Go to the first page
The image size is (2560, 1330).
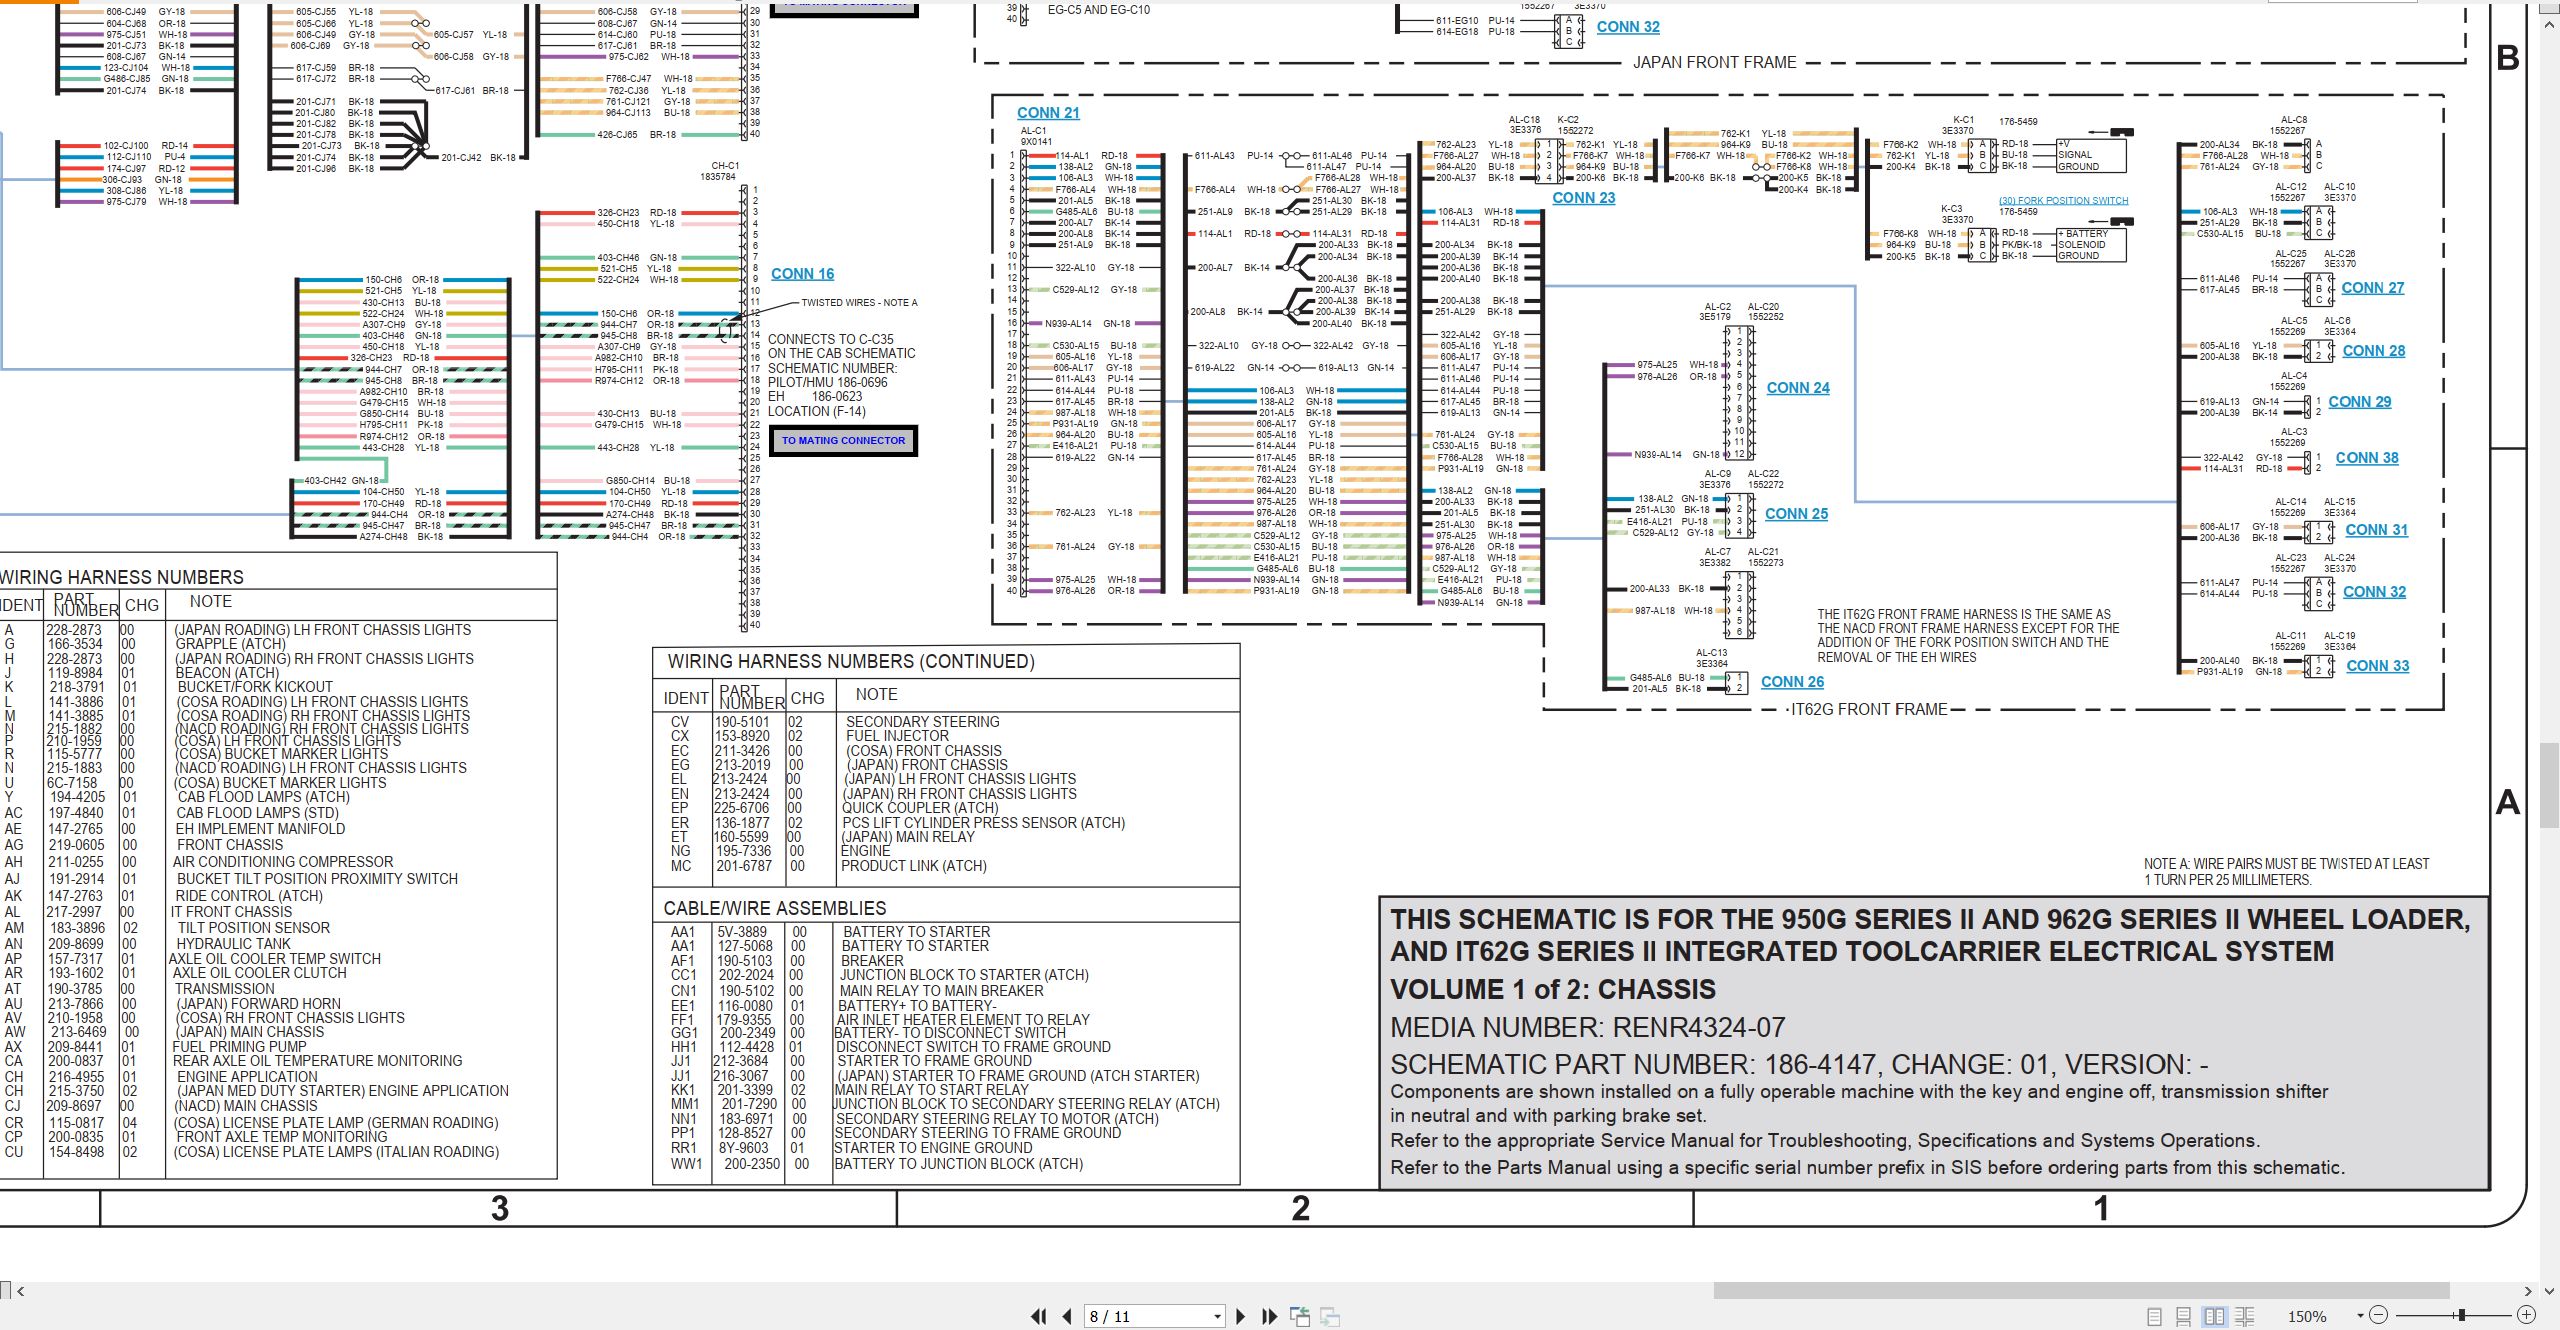(x=1040, y=1316)
